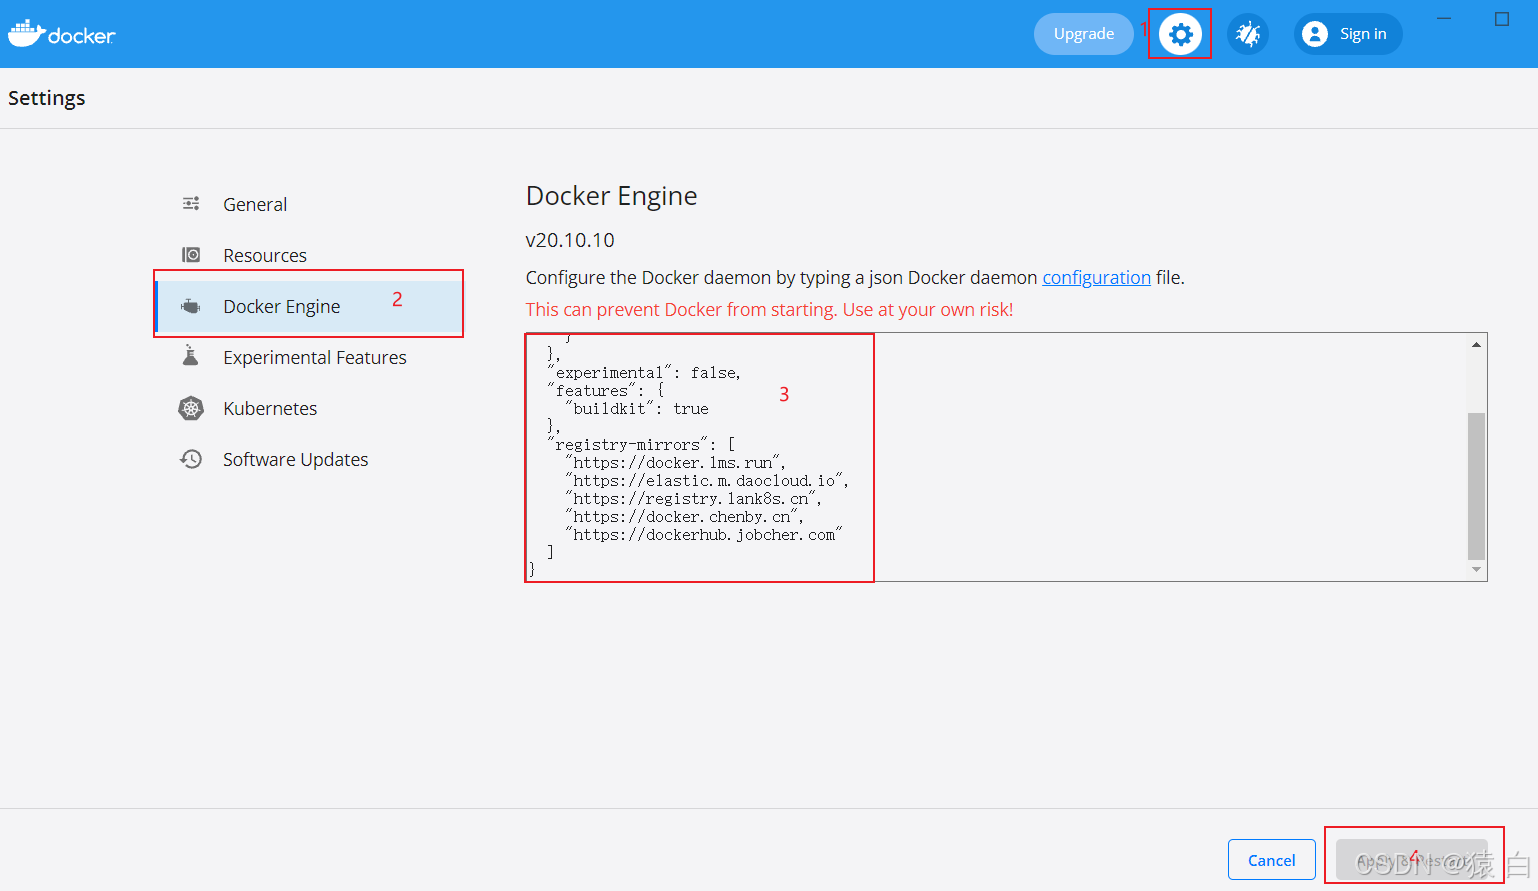Click the v20.10.10 version text
Viewport: 1538px width, 891px height.
coord(570,240)
